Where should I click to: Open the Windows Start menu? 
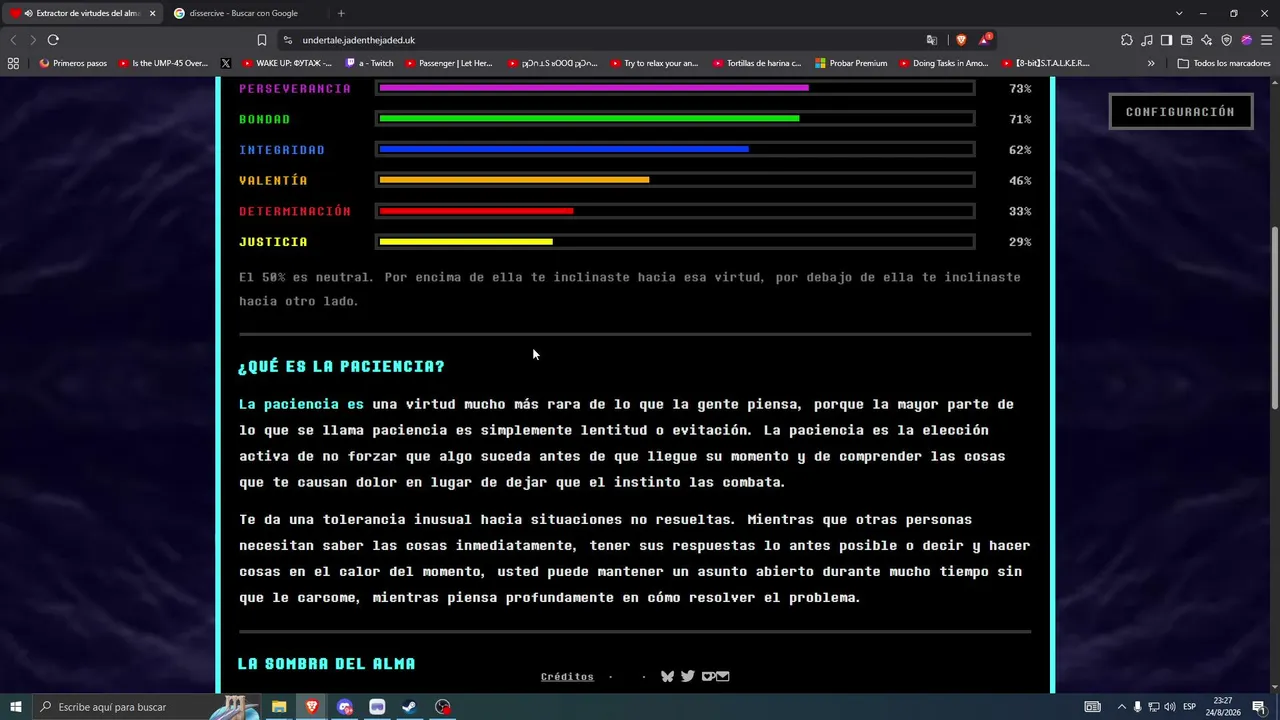click(15, 707)
